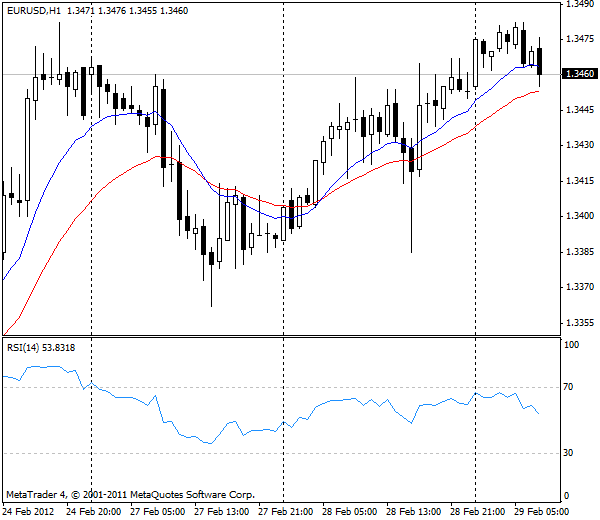Click the current price marker 1.3460
600x520 pixels.
click(580, 73)
